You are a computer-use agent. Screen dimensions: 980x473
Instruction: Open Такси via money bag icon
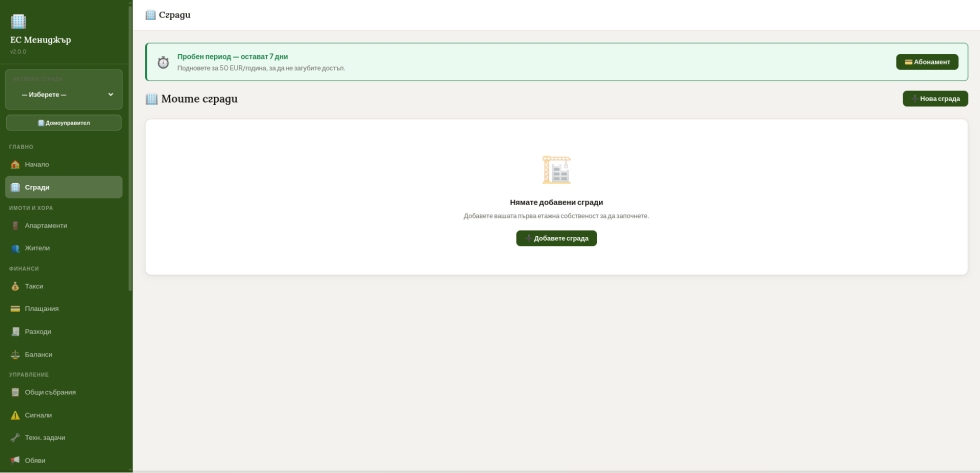[x=15, y=286]
